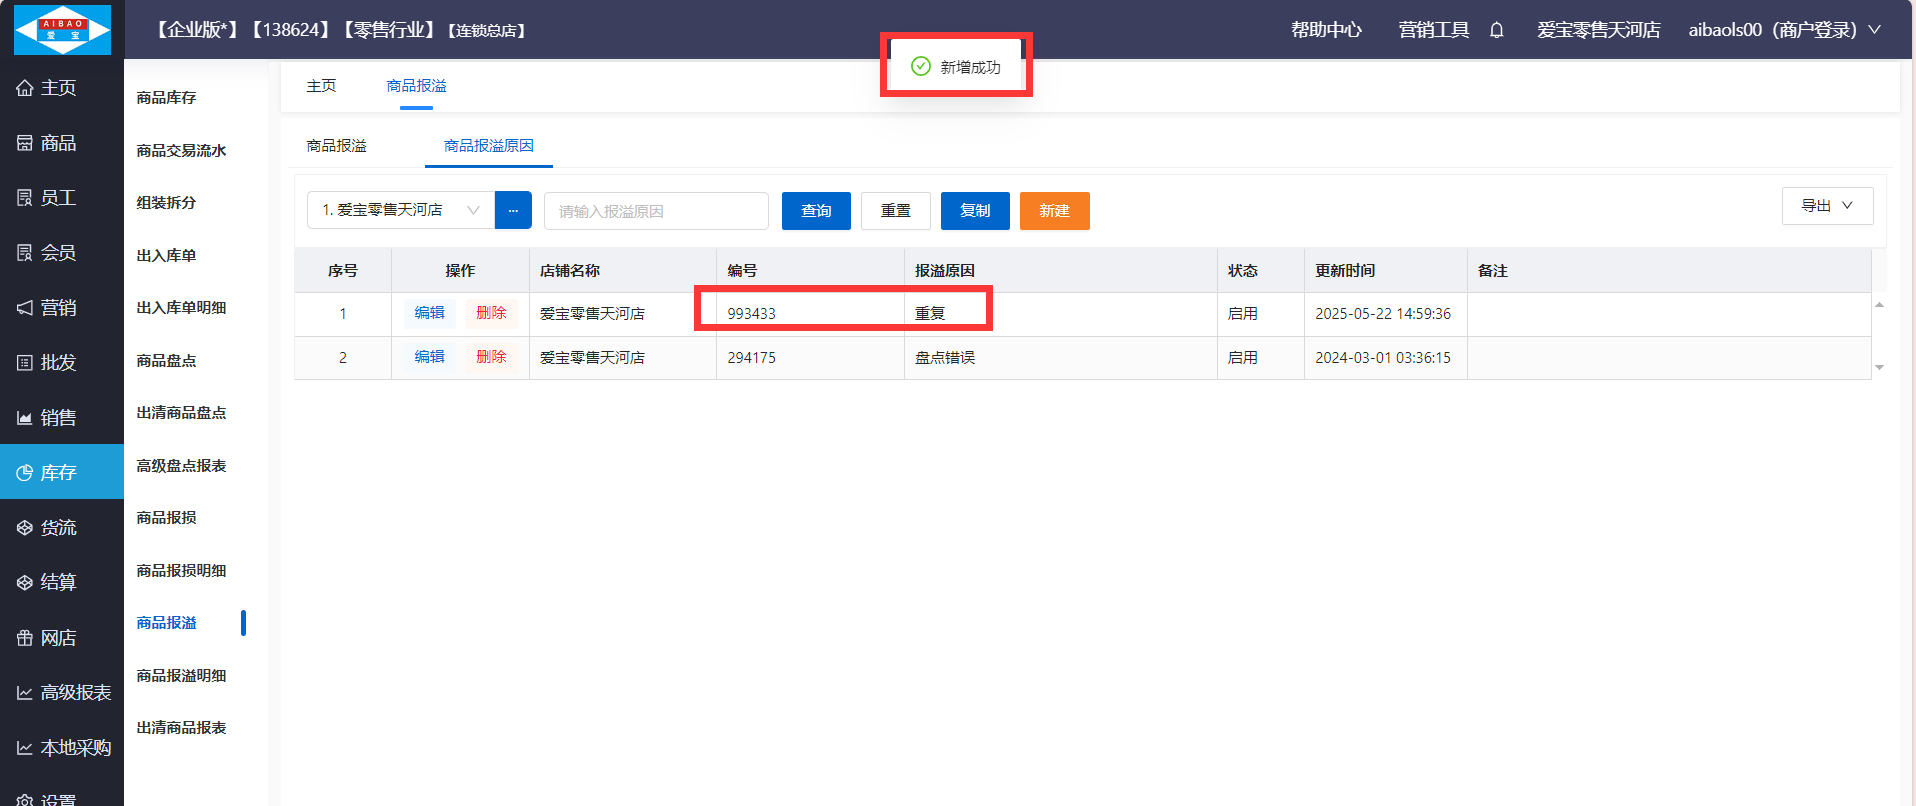Open the 批发 sidebar module
Screen dimensions: 1916x806
(62, 363)
